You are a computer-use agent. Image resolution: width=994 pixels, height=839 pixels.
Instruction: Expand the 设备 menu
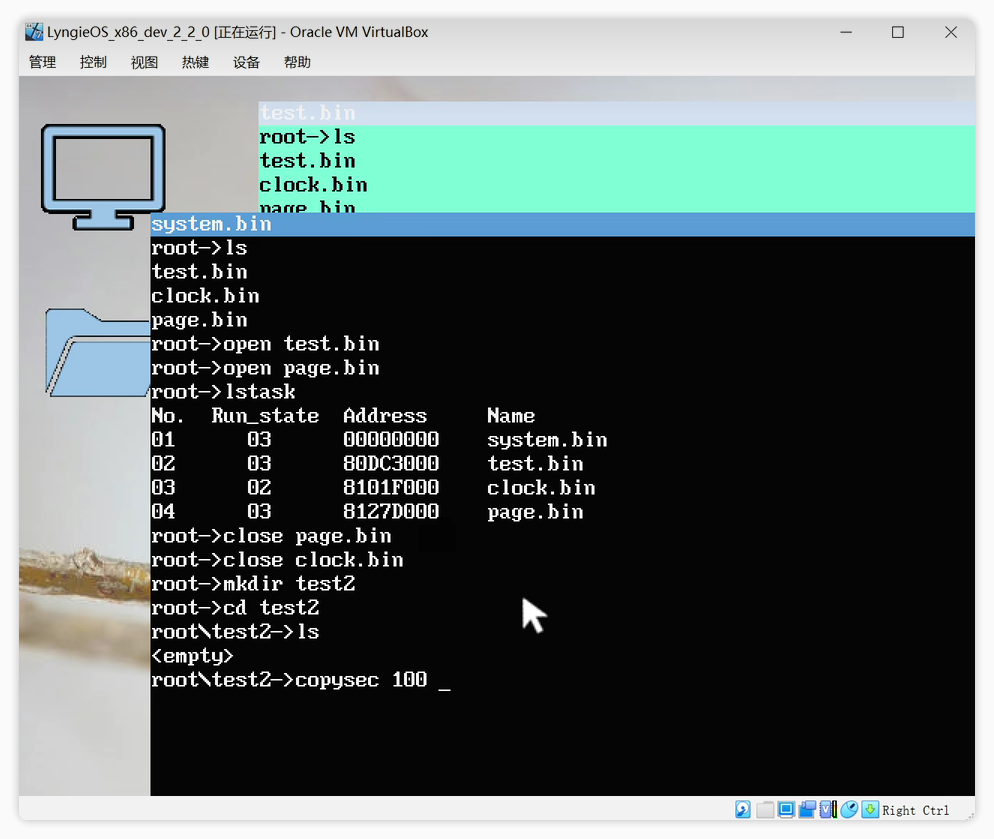tap(246, 62)
